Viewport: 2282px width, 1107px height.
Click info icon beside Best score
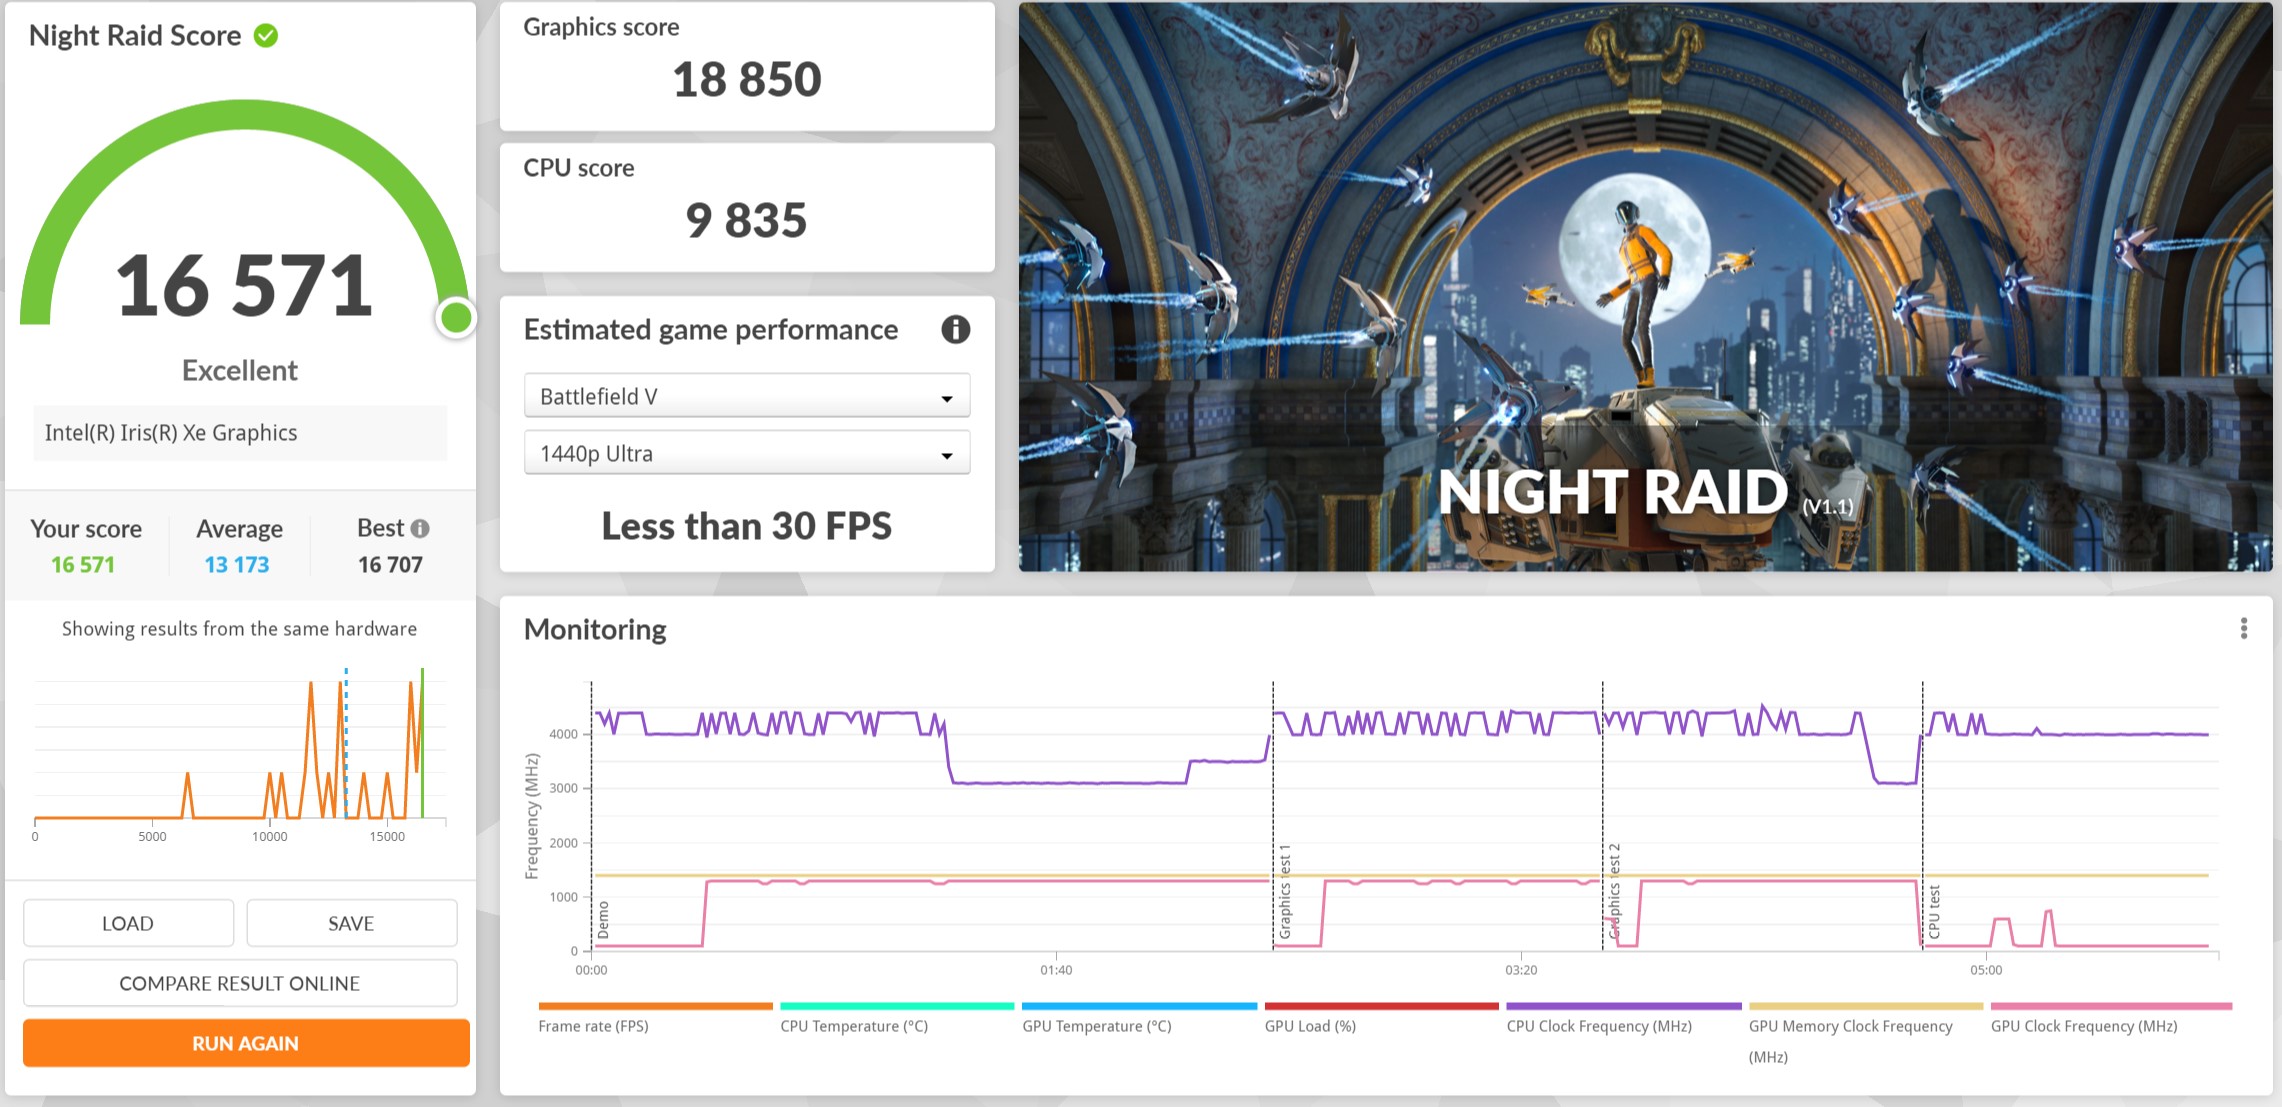[x=421, y=528]
